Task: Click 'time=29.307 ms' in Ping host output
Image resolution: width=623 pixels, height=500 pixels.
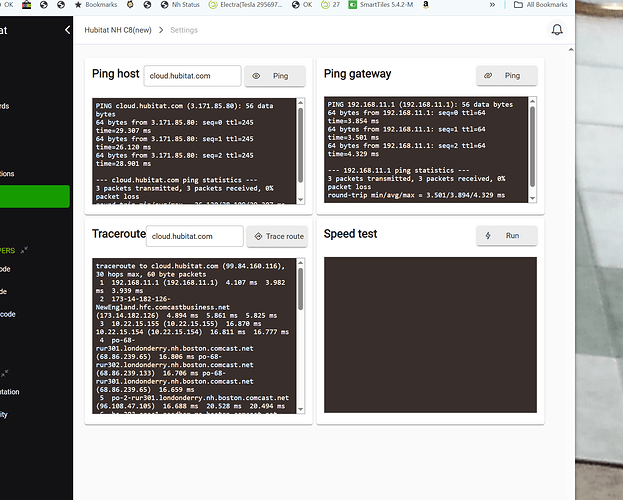Action: tap(123, 130)
